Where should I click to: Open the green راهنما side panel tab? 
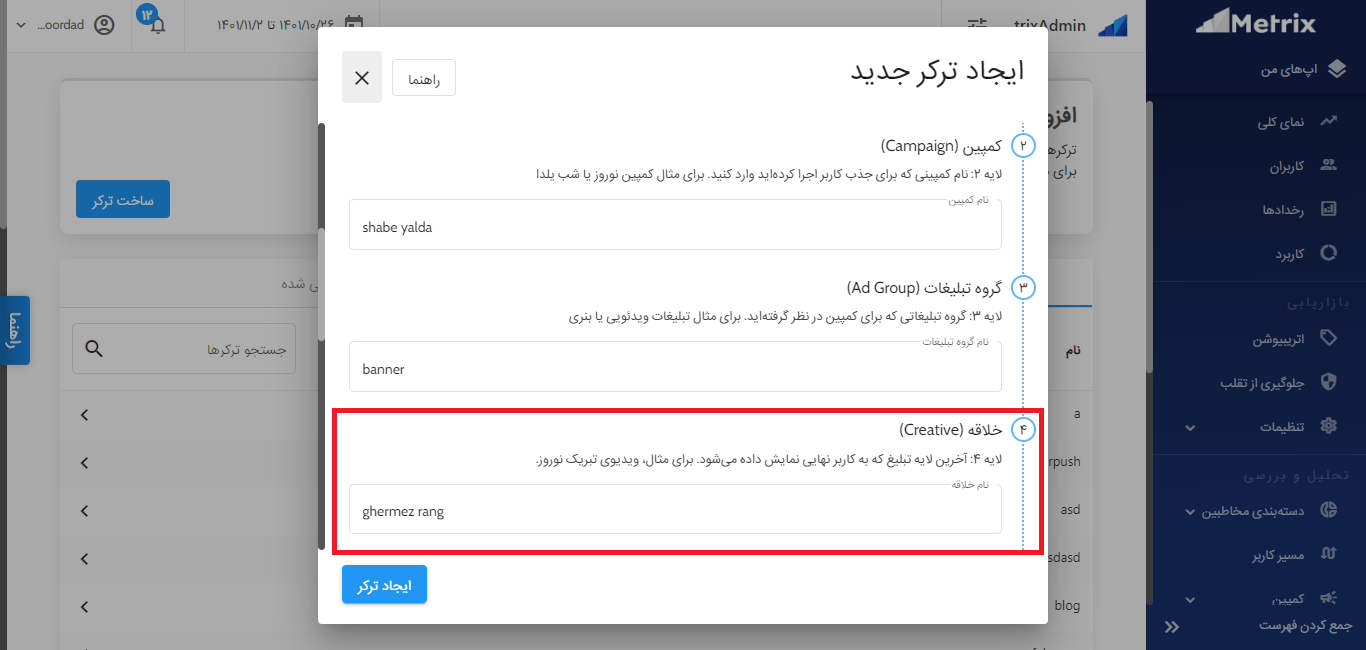coord(14,331)
